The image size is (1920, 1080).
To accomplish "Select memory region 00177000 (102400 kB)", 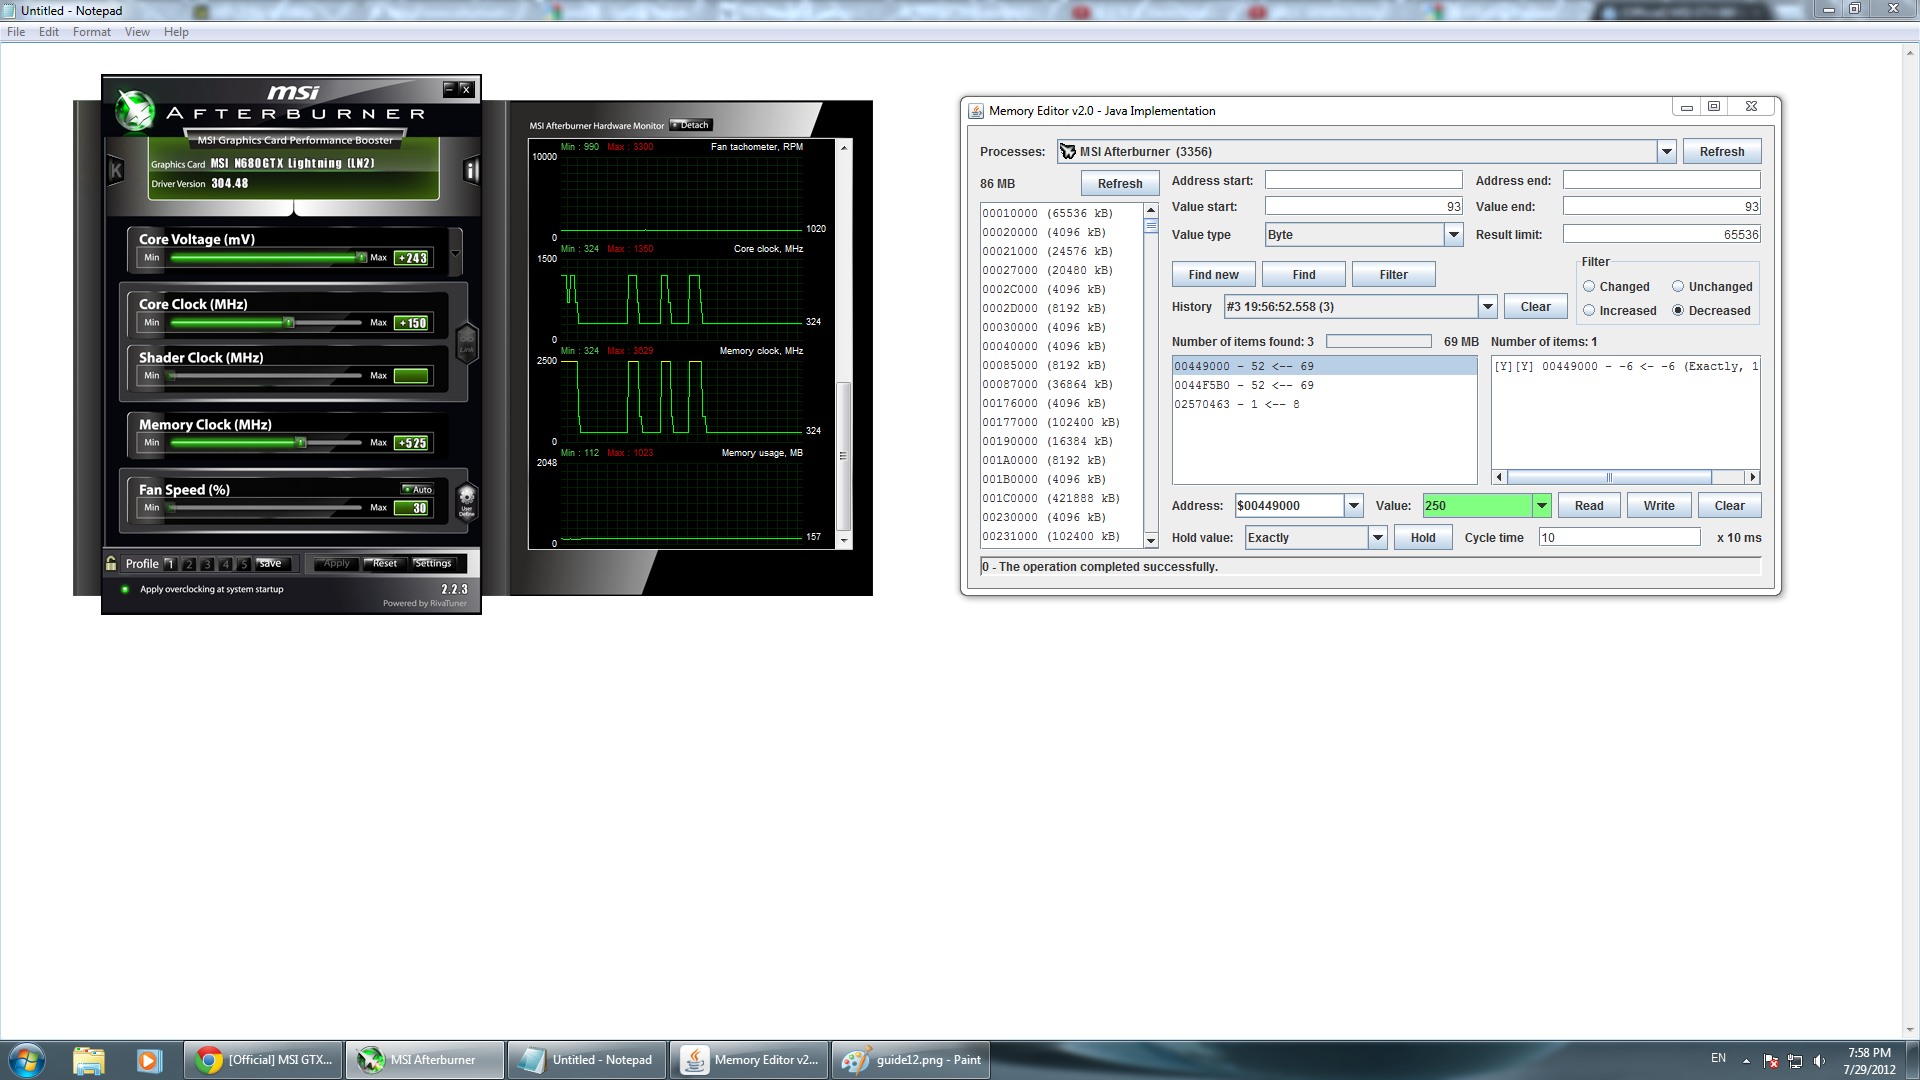I will (1061, 423).
